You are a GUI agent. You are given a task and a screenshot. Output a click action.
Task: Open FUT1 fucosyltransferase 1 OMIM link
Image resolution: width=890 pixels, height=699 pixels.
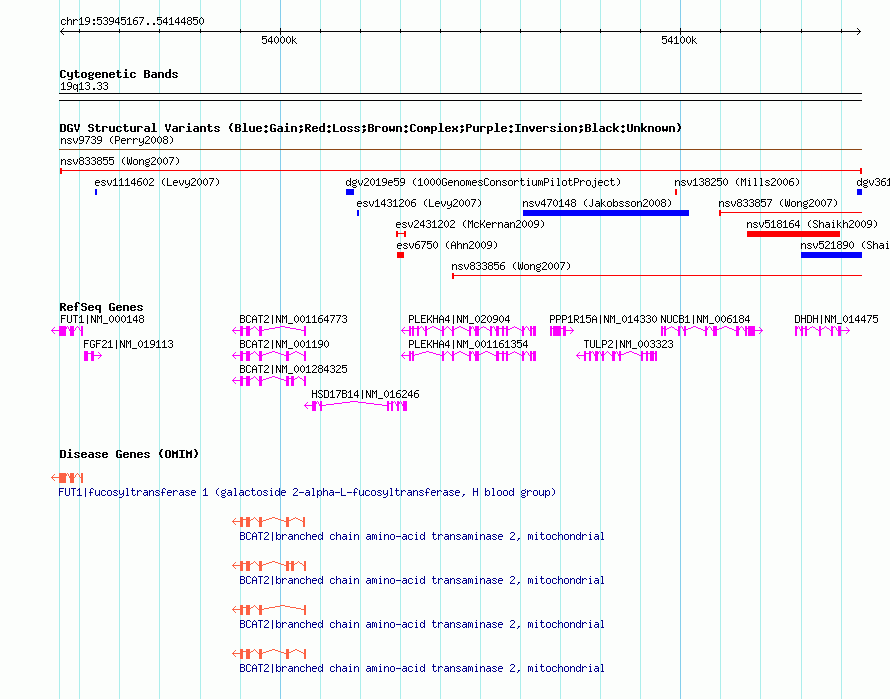pos(307,492)
